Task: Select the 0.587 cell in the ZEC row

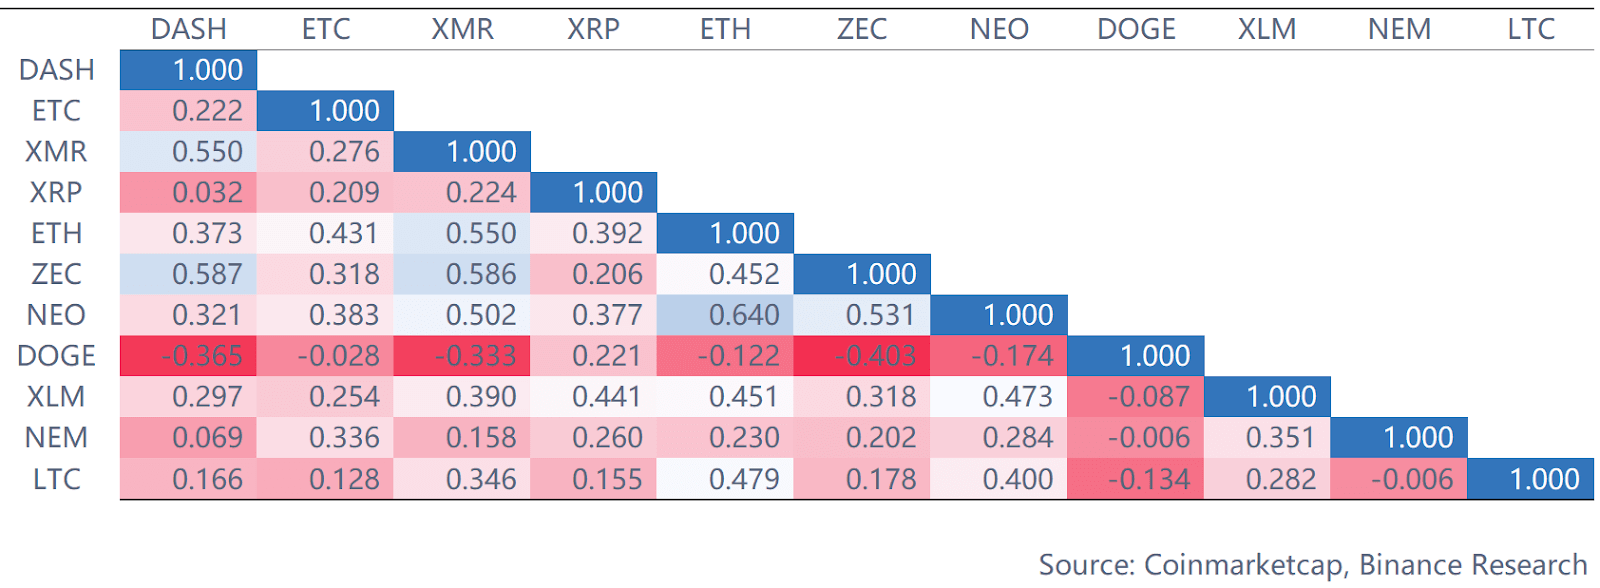Action: [x=189, y=274]
